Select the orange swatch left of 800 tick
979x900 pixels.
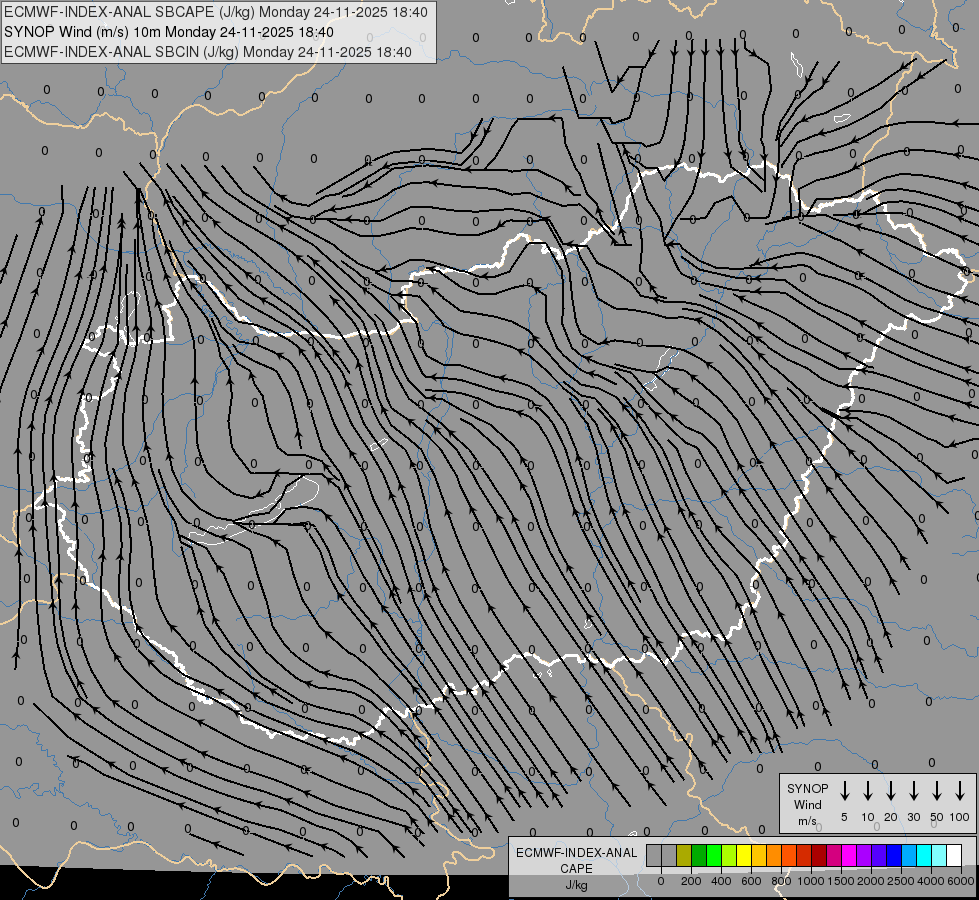coord(774,855)
